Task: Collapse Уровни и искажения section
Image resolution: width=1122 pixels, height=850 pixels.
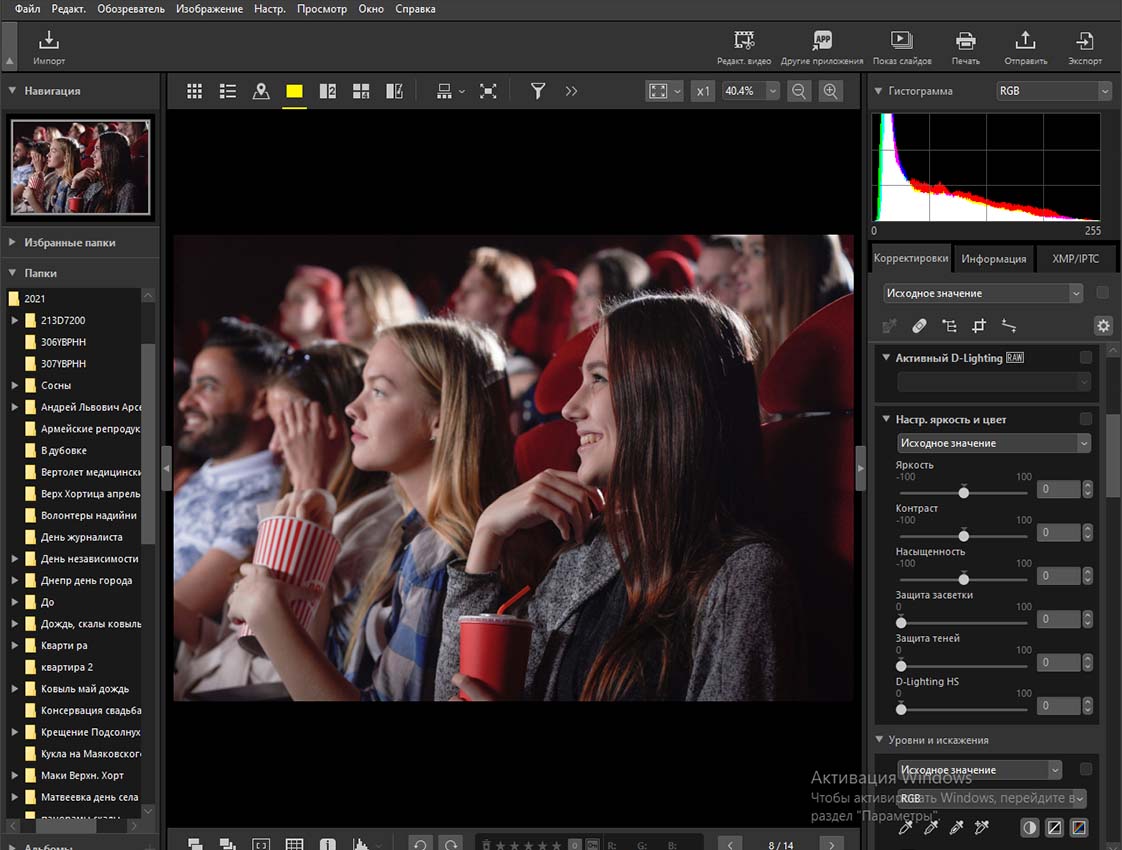Action: (879, 740)
